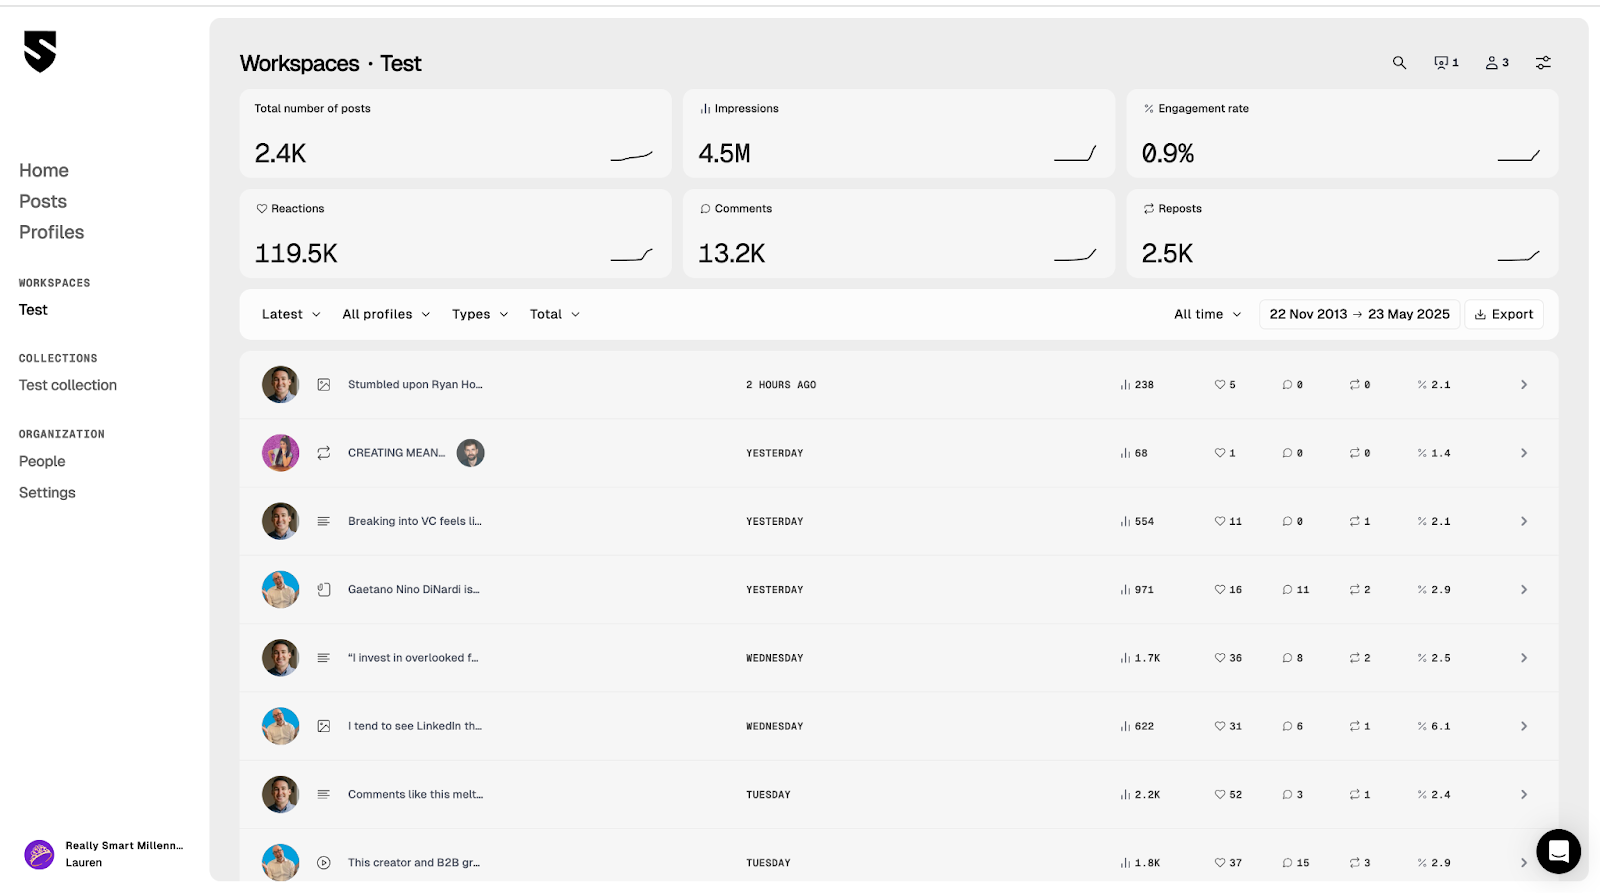The image size is (1600, 893).
Task: Open the All time range dropdown
Action: (1207, 314)
